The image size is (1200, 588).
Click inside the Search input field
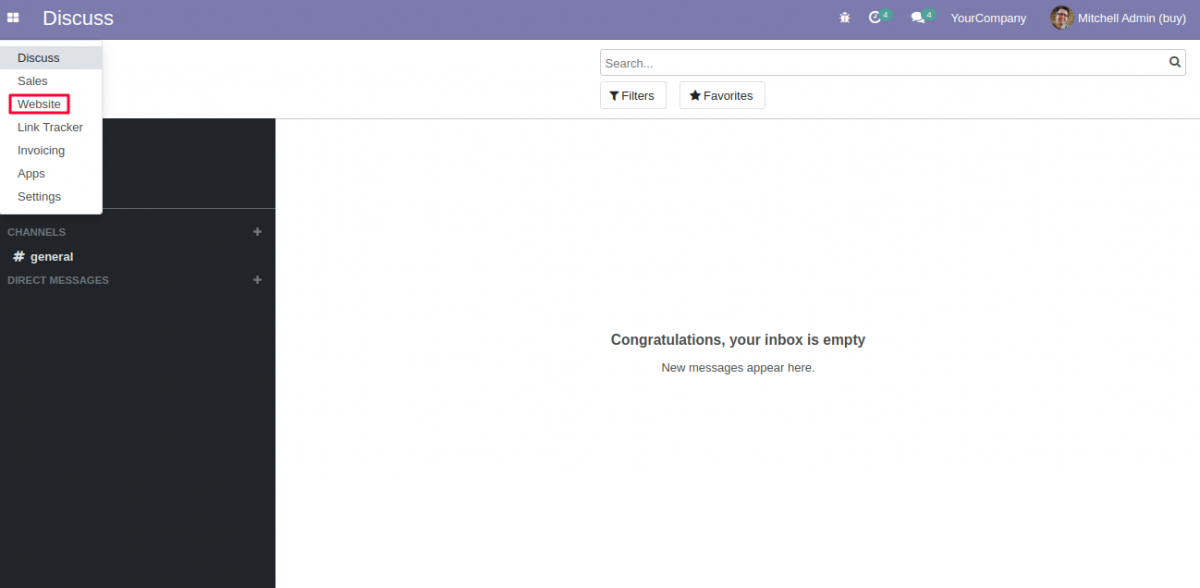click(x=880, y=62)
